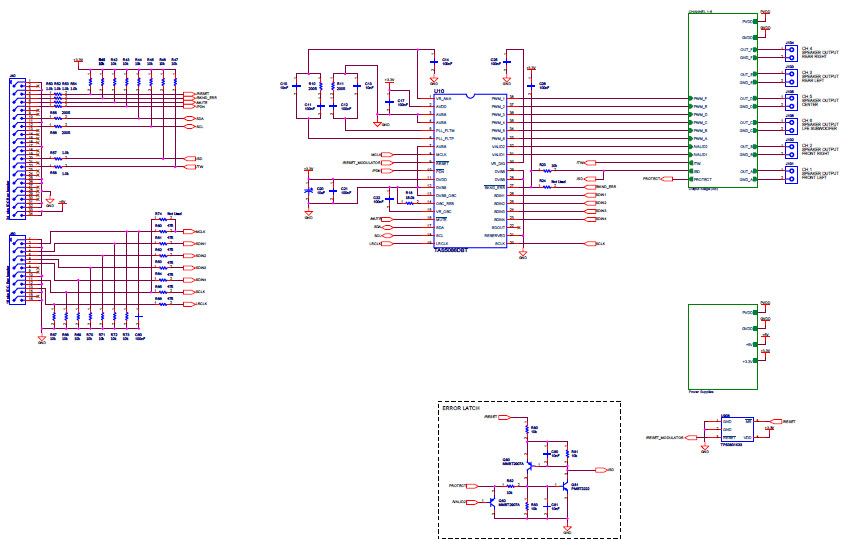Click the Output Stage channel 1-6 block
Viewport: 852px width, 541px height.
[723, 100]
